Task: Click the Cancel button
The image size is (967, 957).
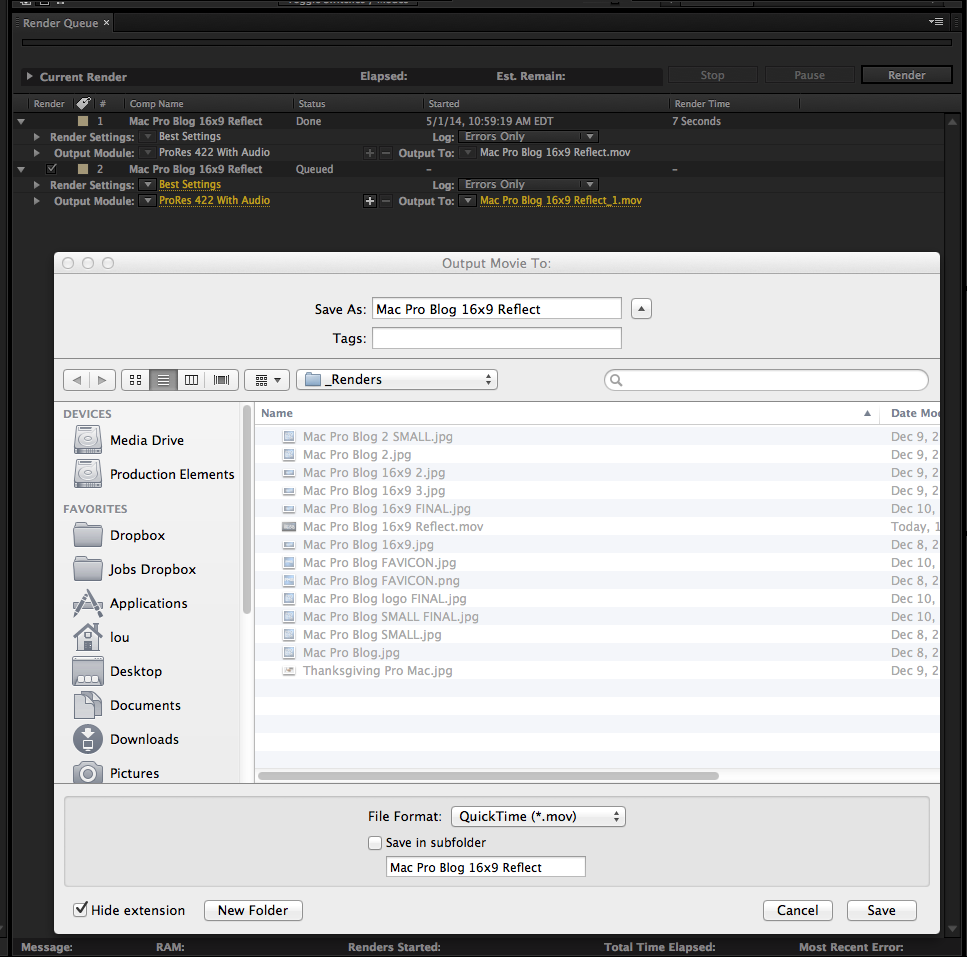Action: coord(797,910)
